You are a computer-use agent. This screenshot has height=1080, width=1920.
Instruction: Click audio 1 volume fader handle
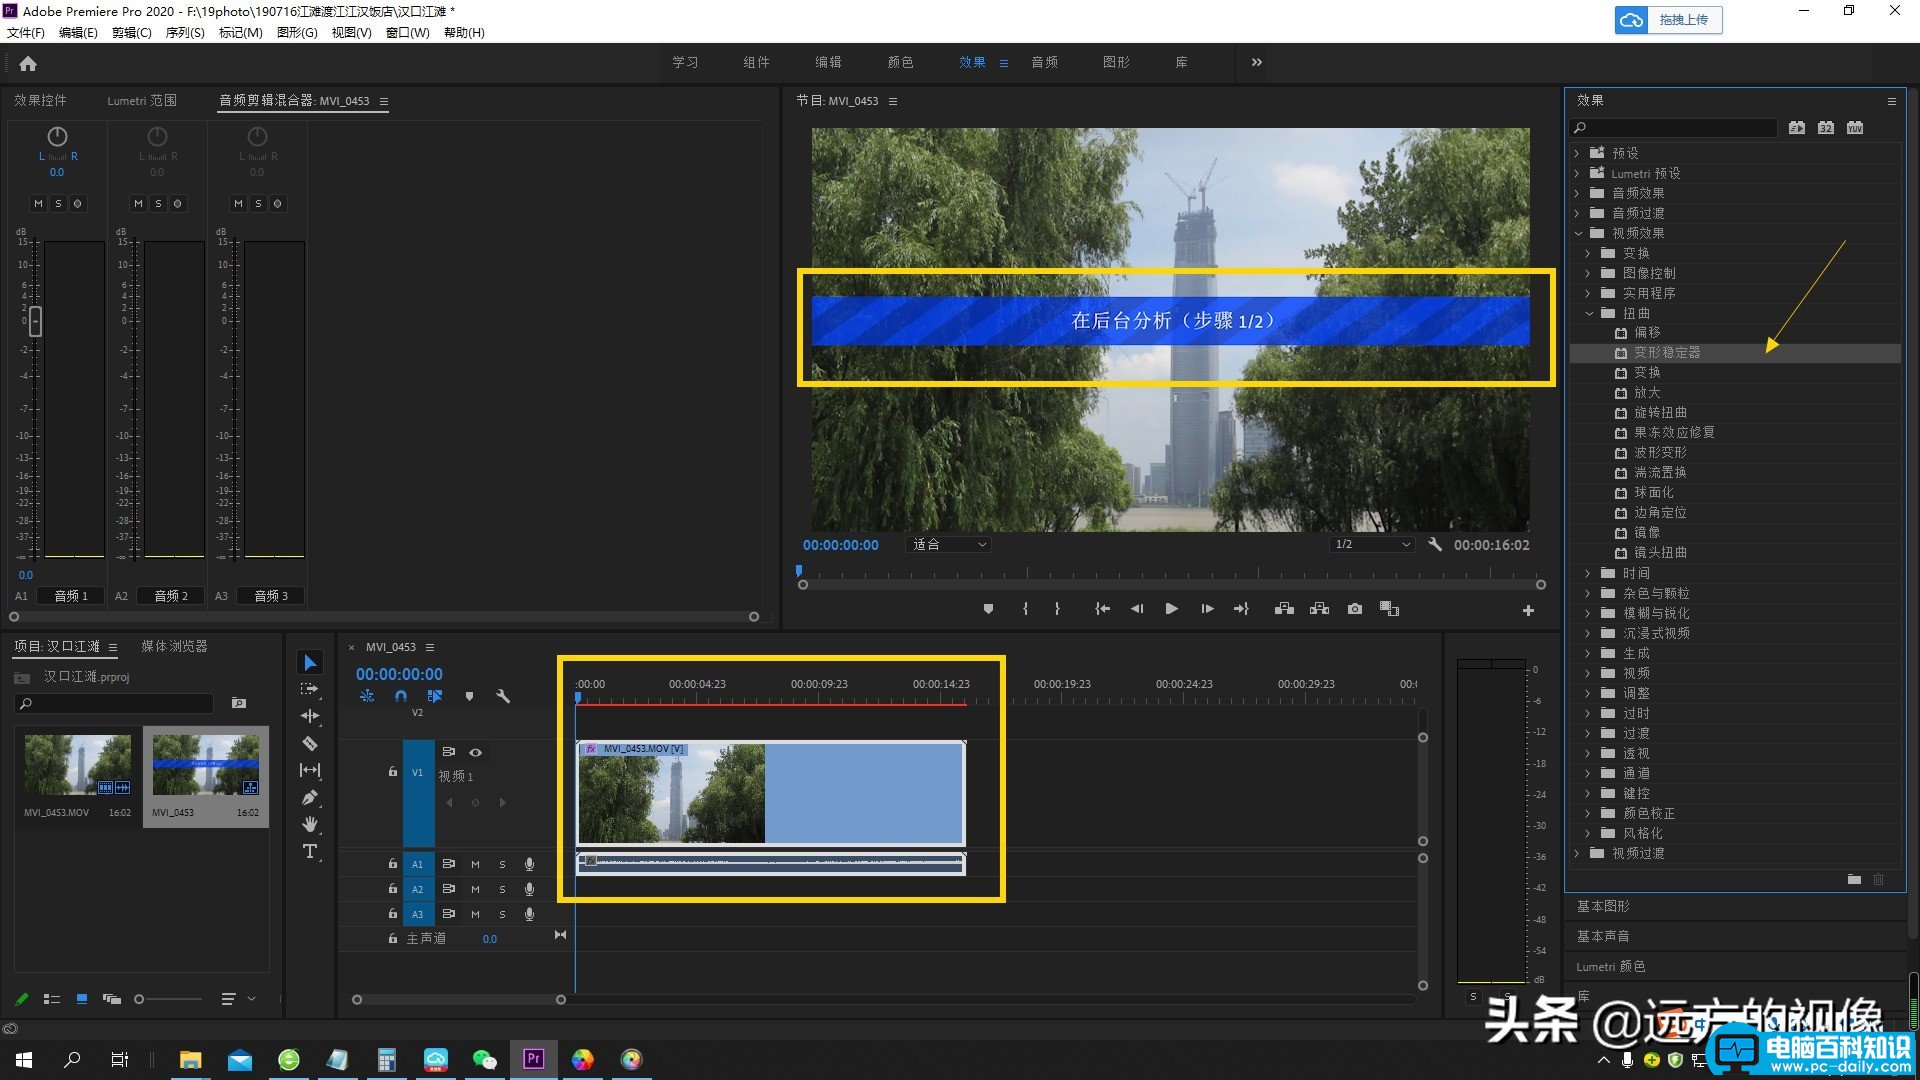[36, 321]
